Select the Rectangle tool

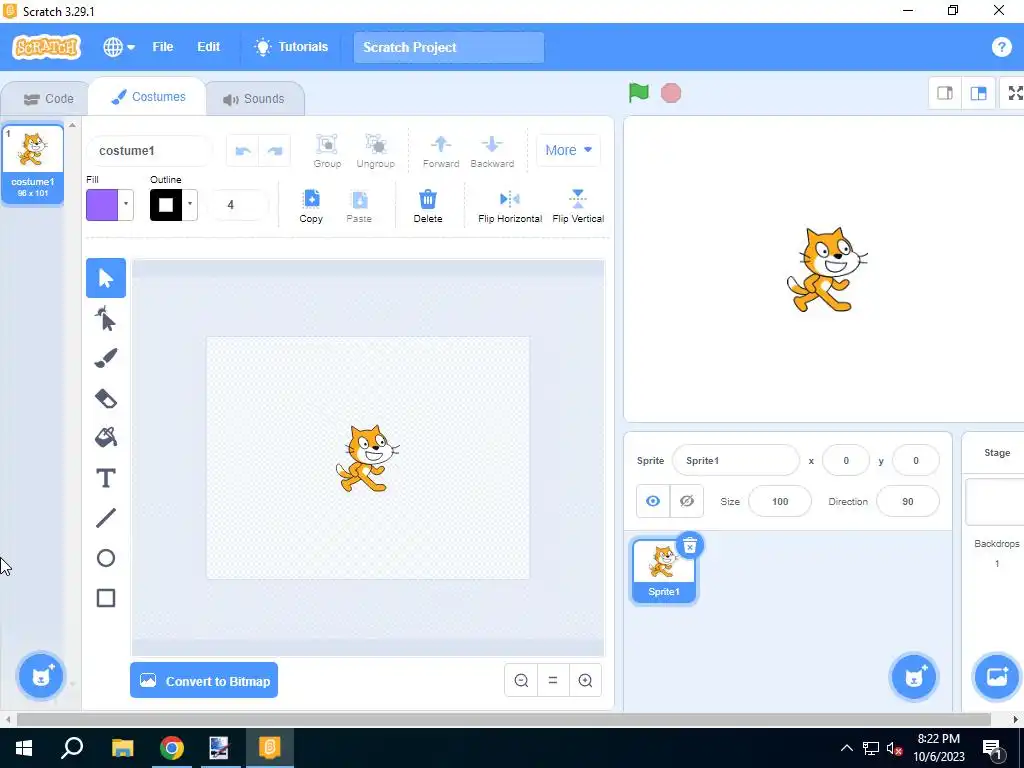[x=106, y=598]
